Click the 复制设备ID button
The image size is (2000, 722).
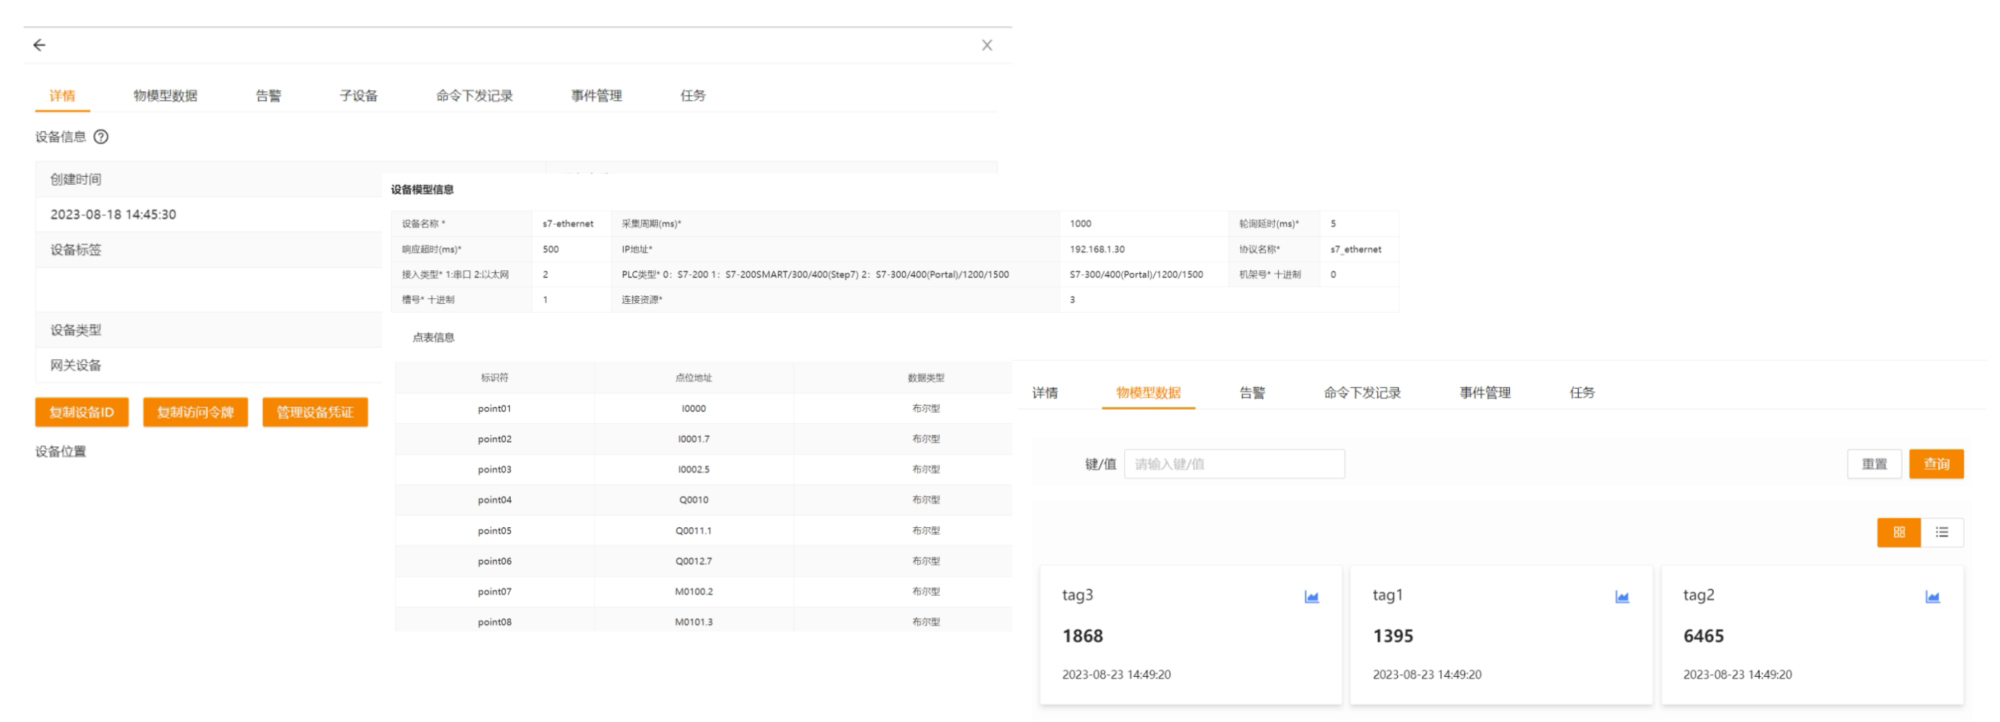coord(82,412)
